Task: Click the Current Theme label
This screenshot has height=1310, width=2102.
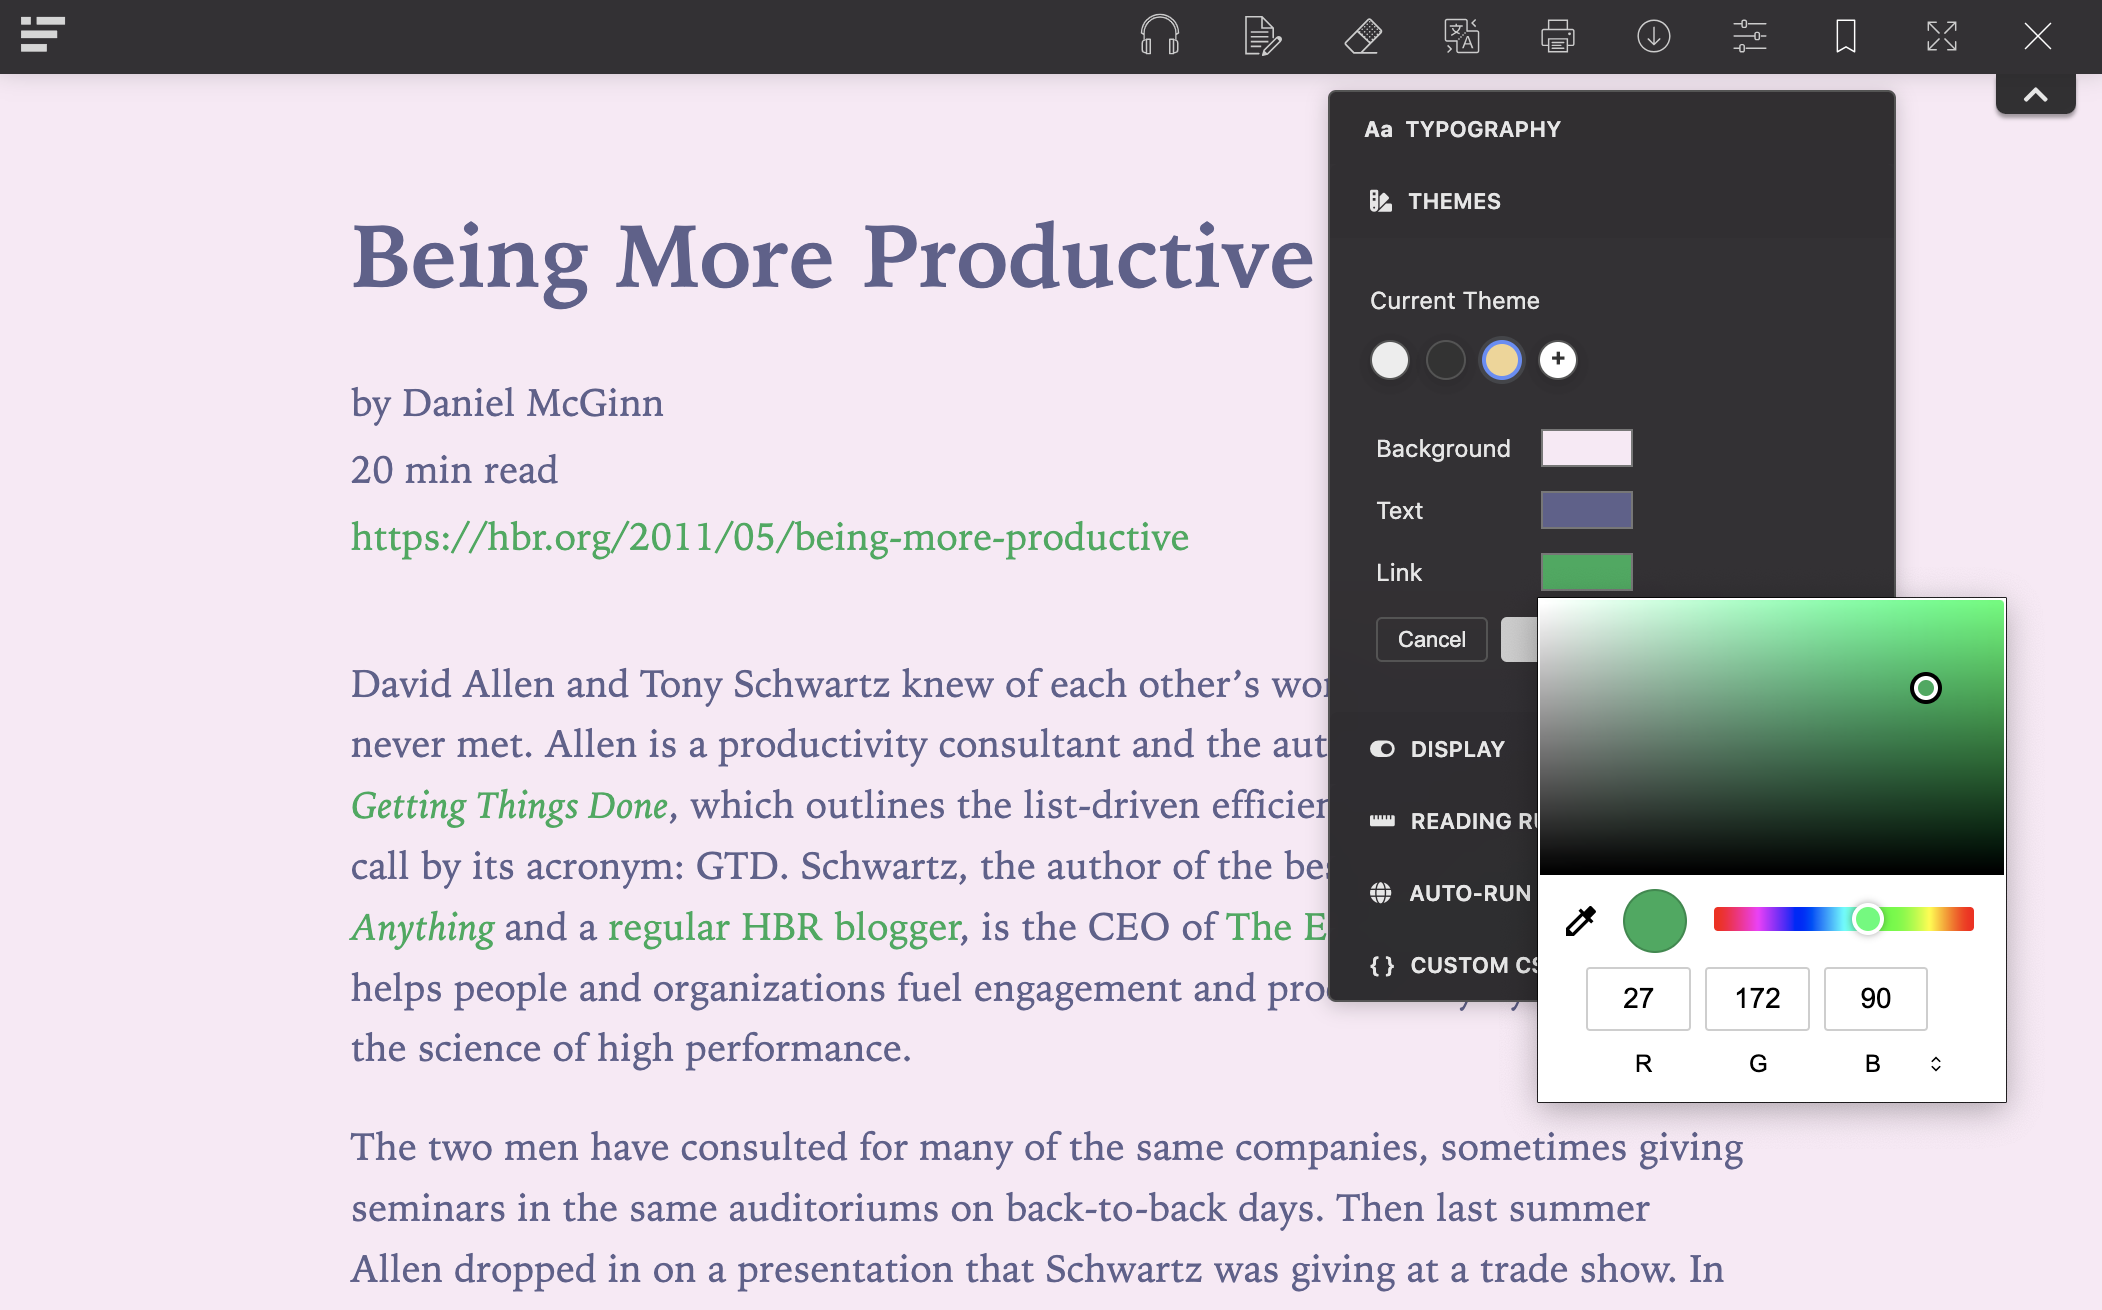Action: tap(1454, 301)
